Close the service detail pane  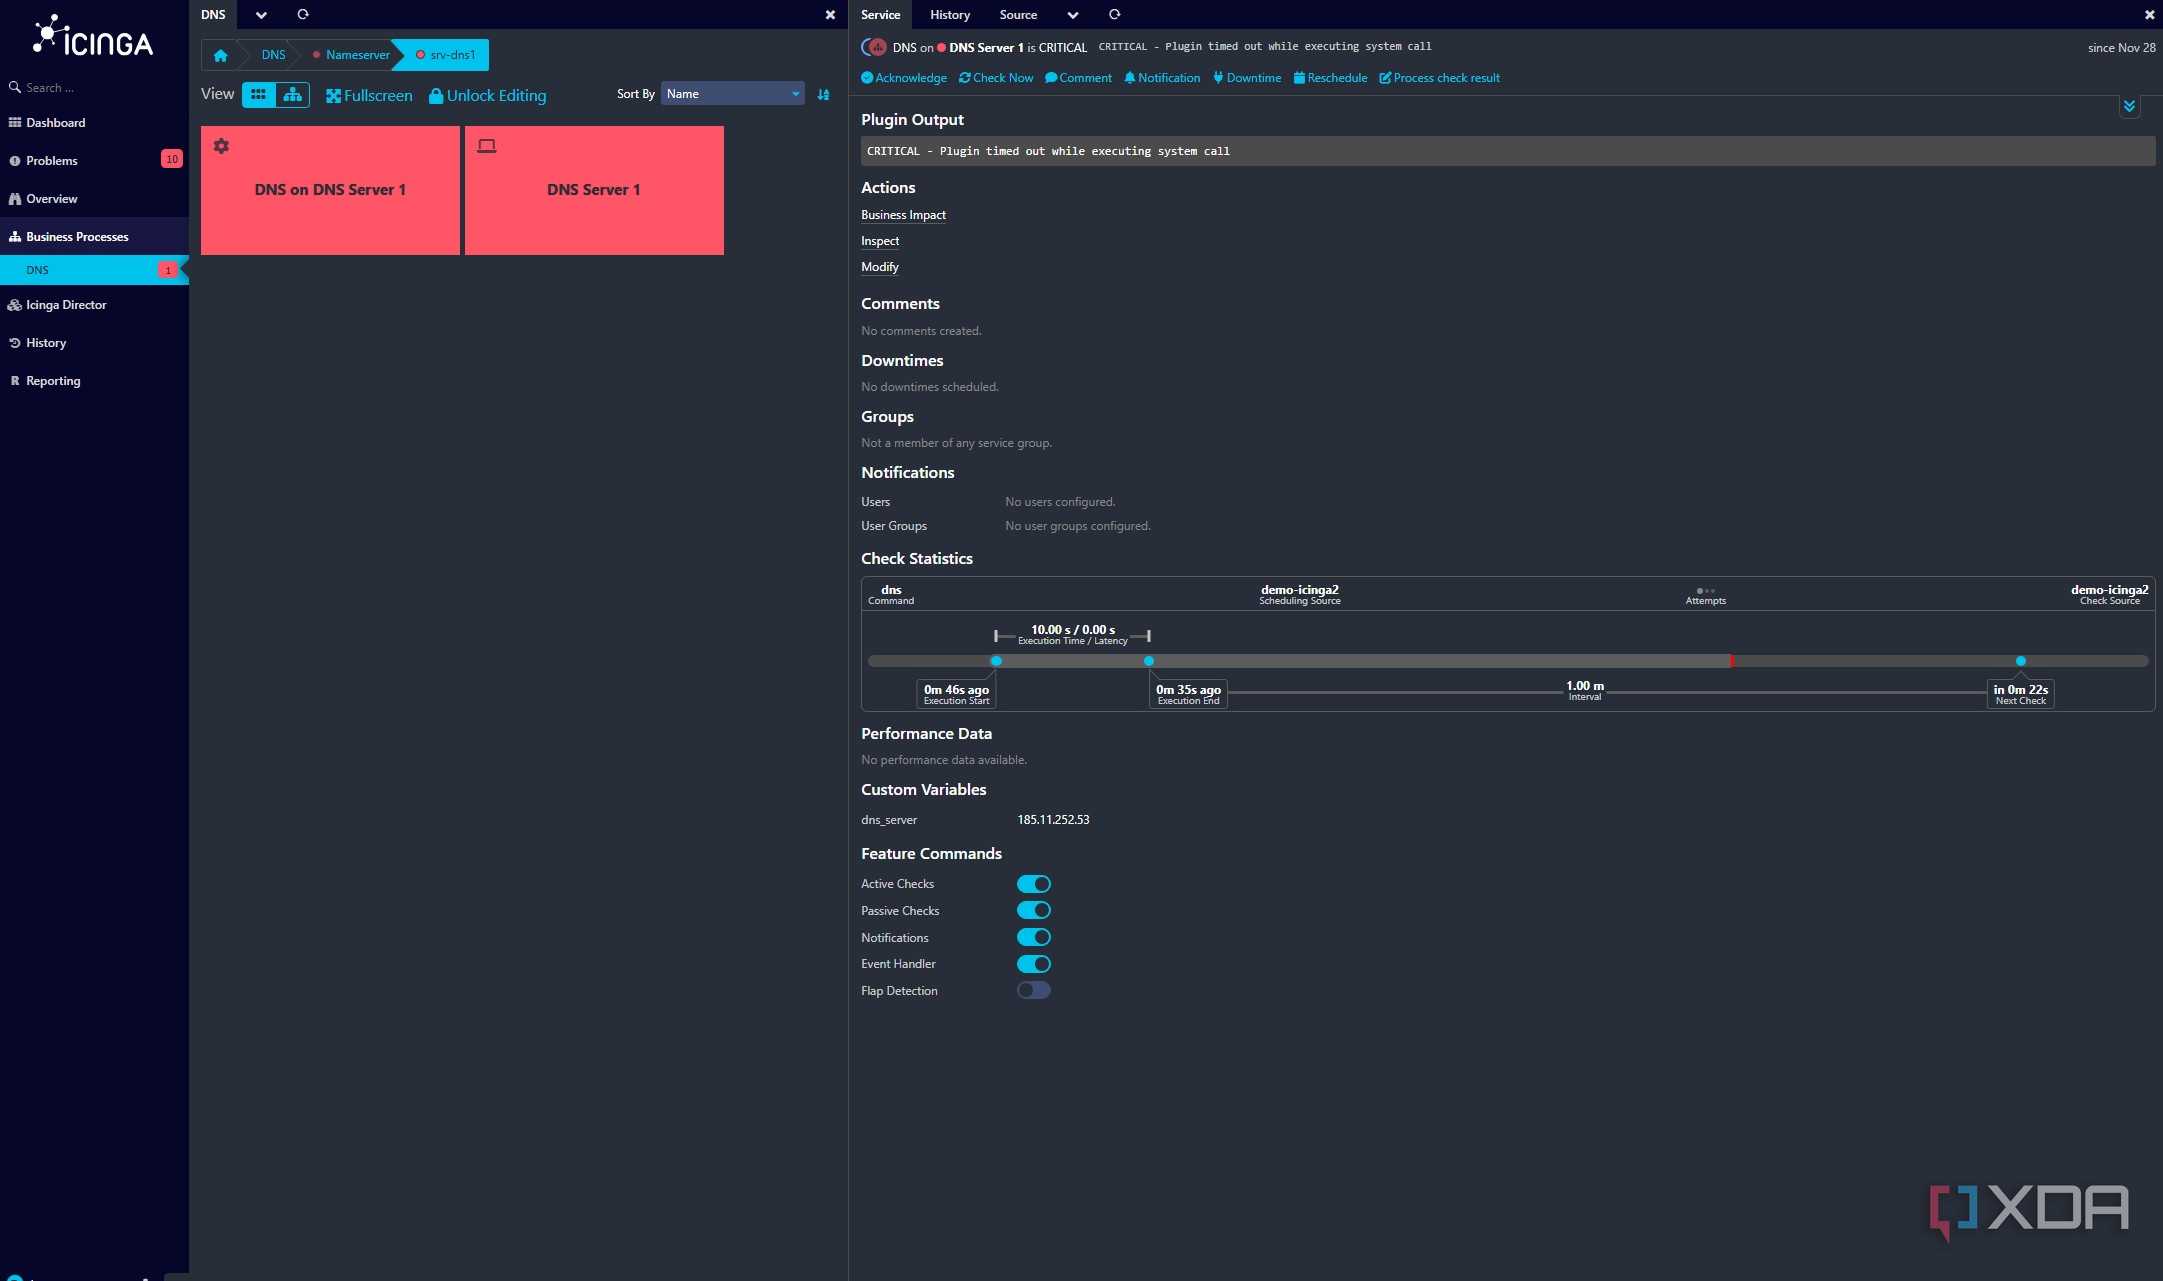2149,15
